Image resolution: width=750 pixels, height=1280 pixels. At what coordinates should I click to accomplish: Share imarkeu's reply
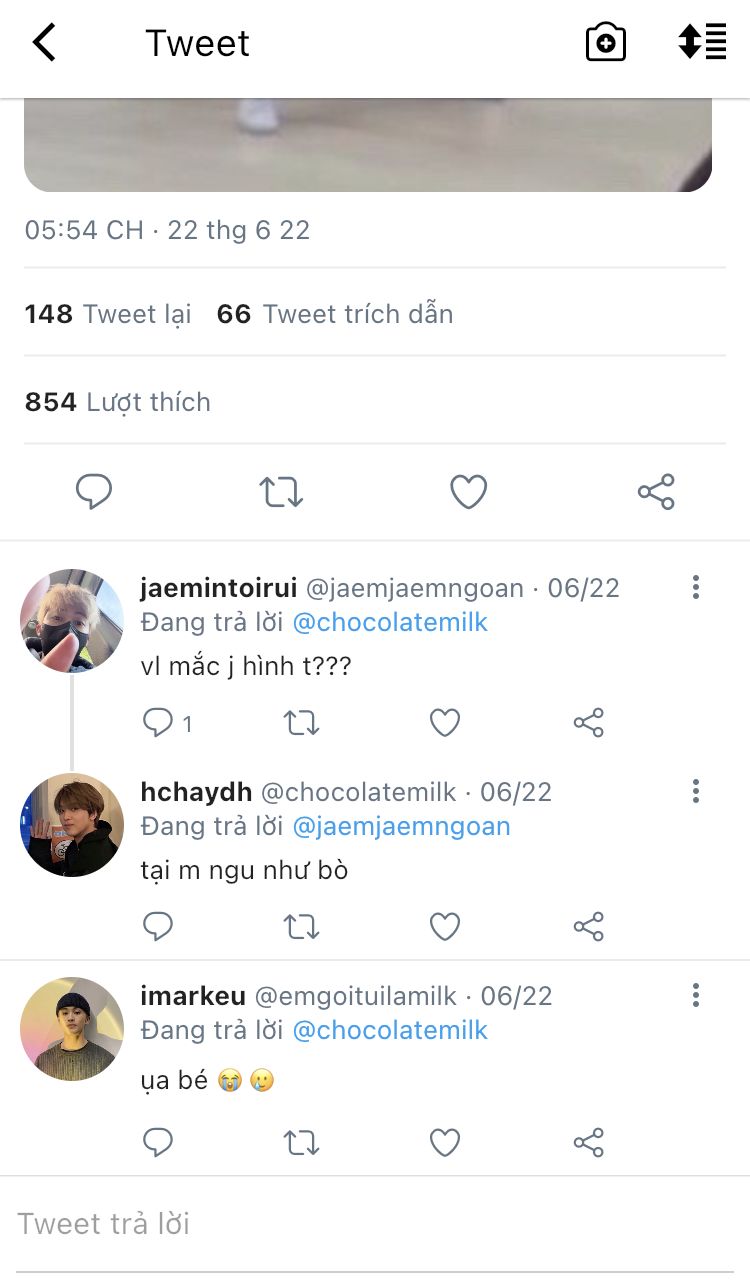(x=589, y=1142)
